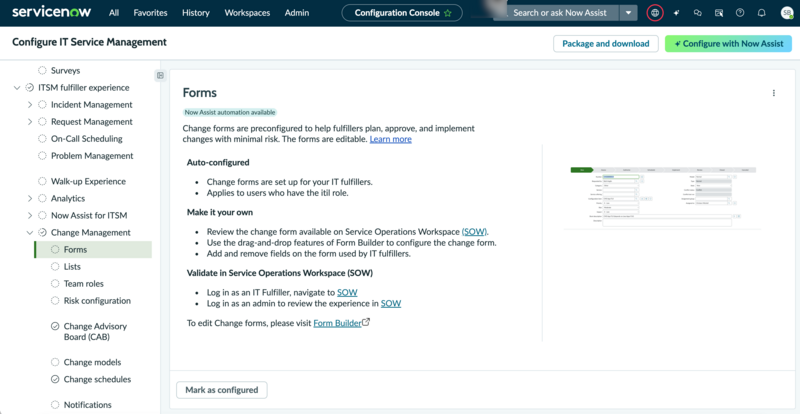Click the ITSM fulfiller experience status circle

pos(30,88)
